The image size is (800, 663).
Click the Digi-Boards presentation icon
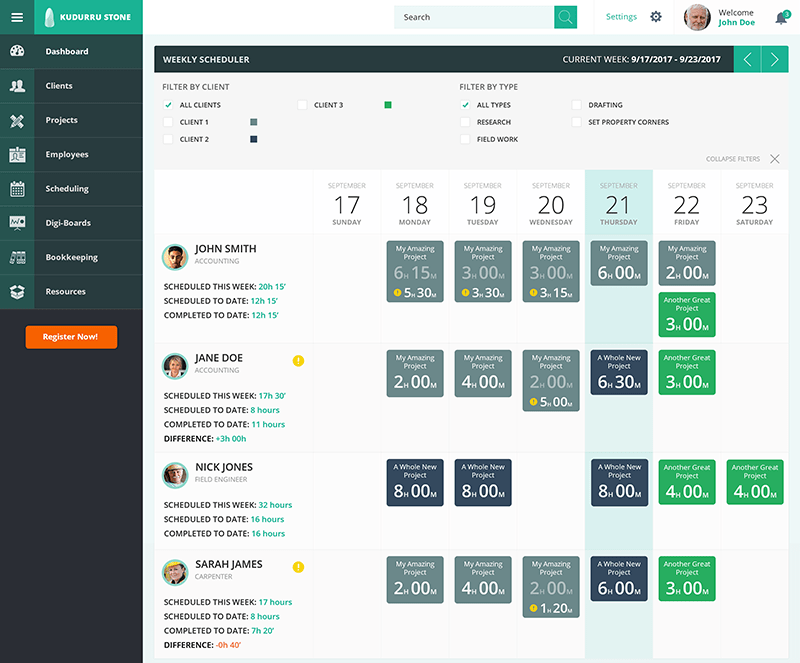tap(17, 223)
